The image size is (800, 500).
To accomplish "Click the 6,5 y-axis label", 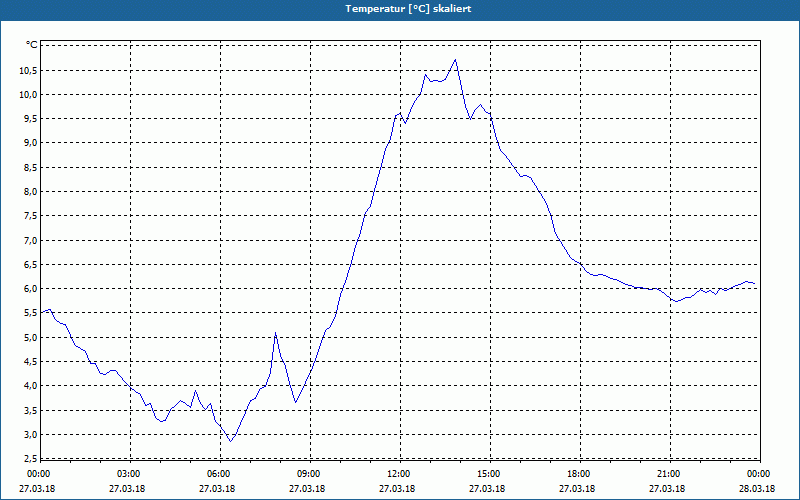I will (x=31, y=264).
